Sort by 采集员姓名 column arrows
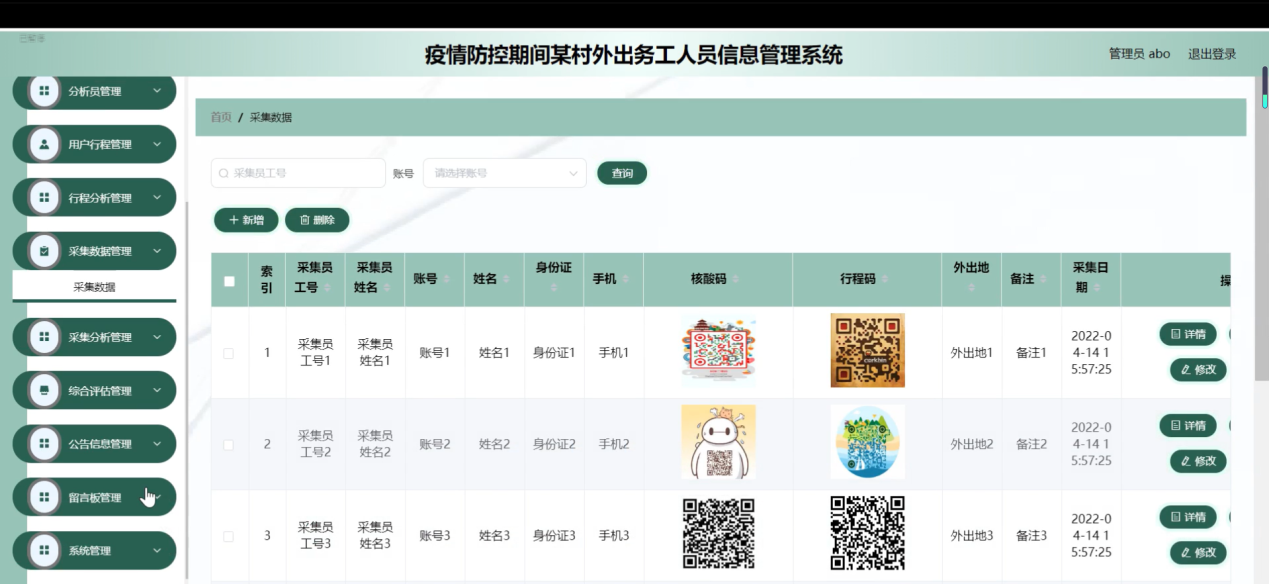The image size is (1269, 584). pyautogui.click(x=386, y=288)
